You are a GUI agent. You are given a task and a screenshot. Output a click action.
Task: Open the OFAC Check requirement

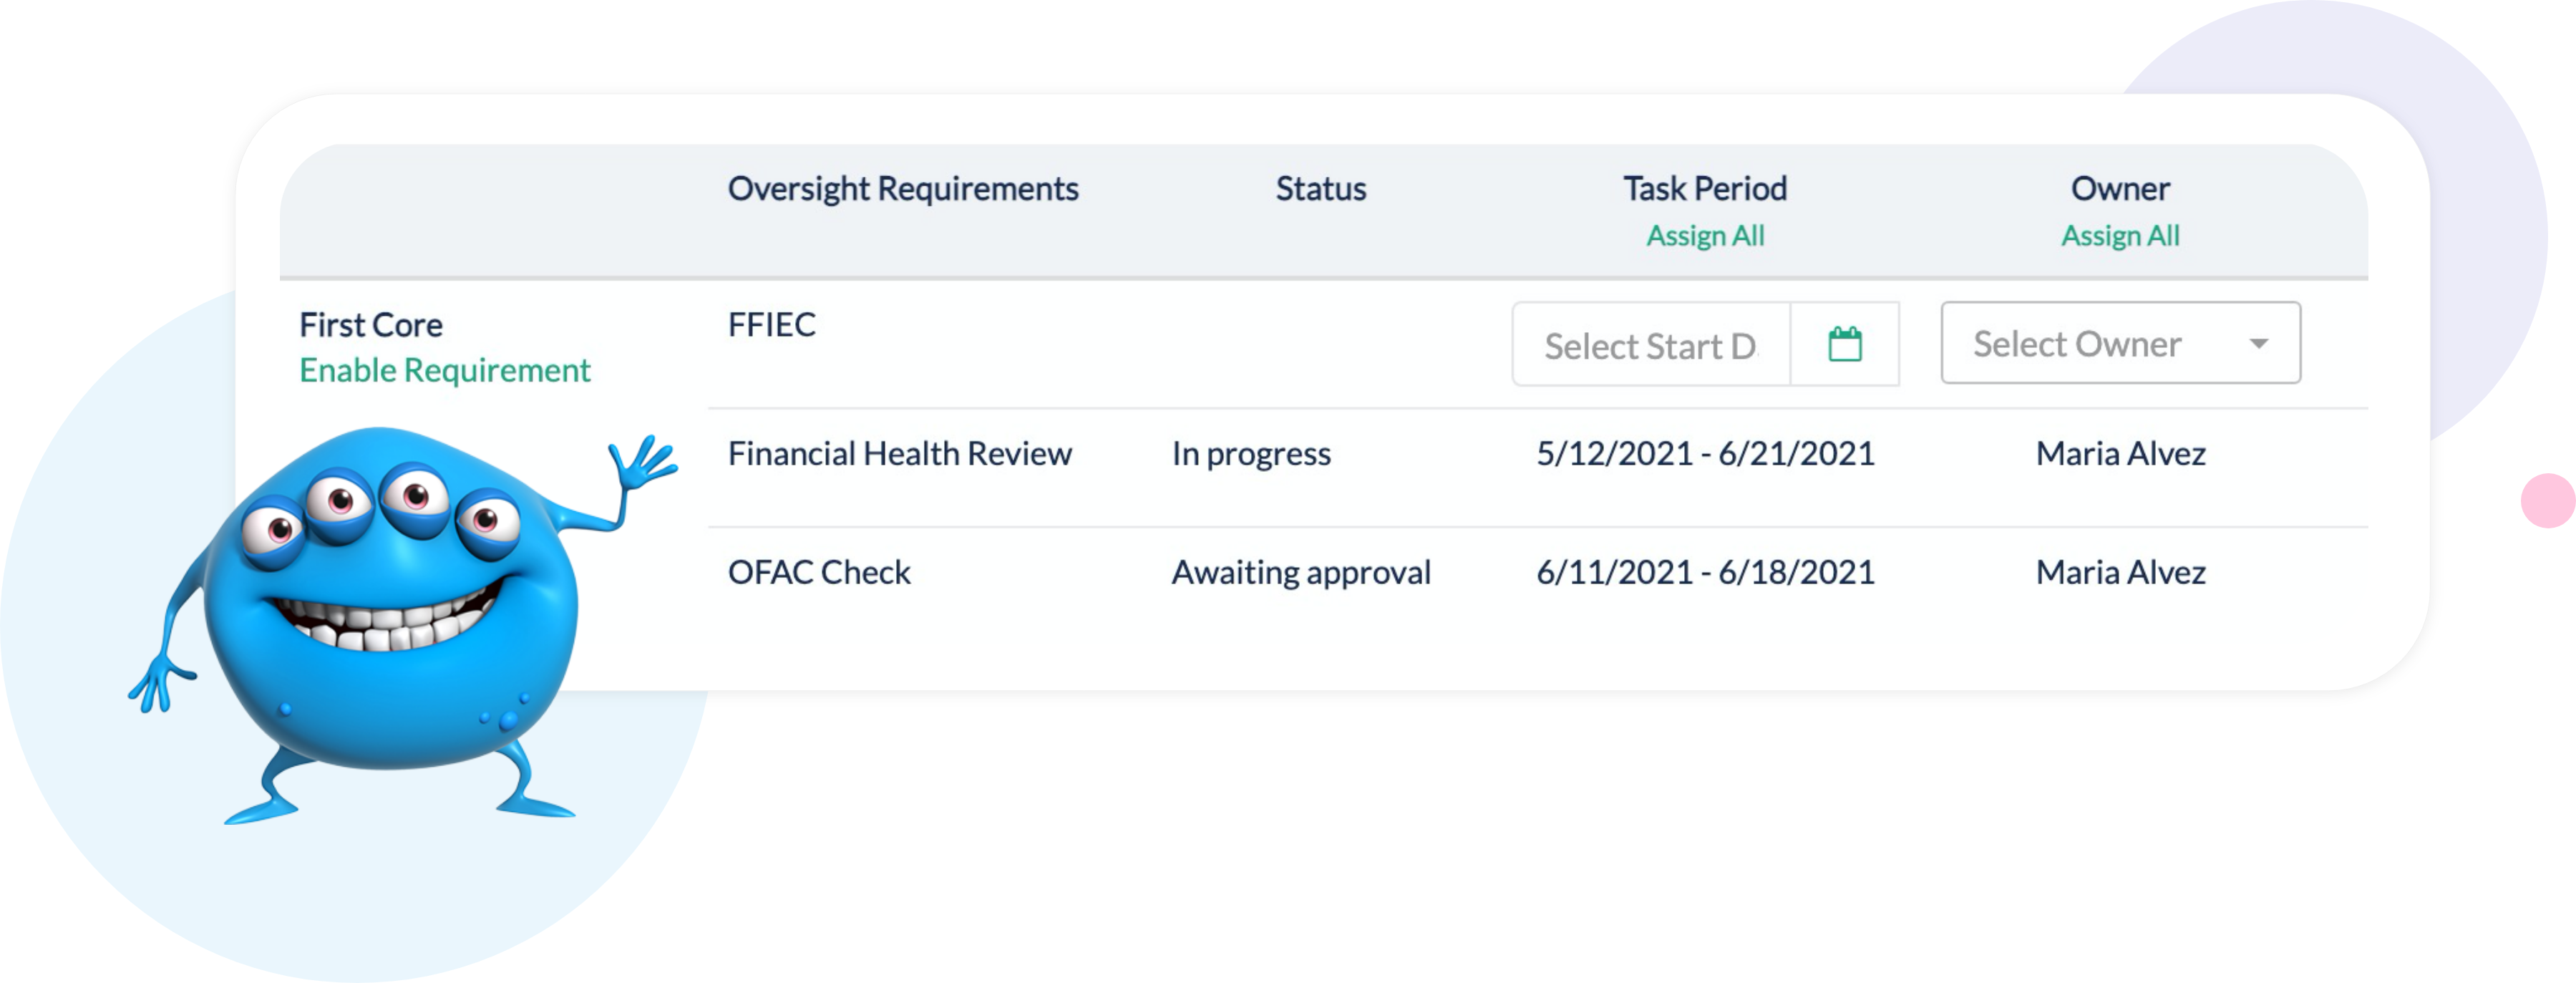(x=819, y=572)
